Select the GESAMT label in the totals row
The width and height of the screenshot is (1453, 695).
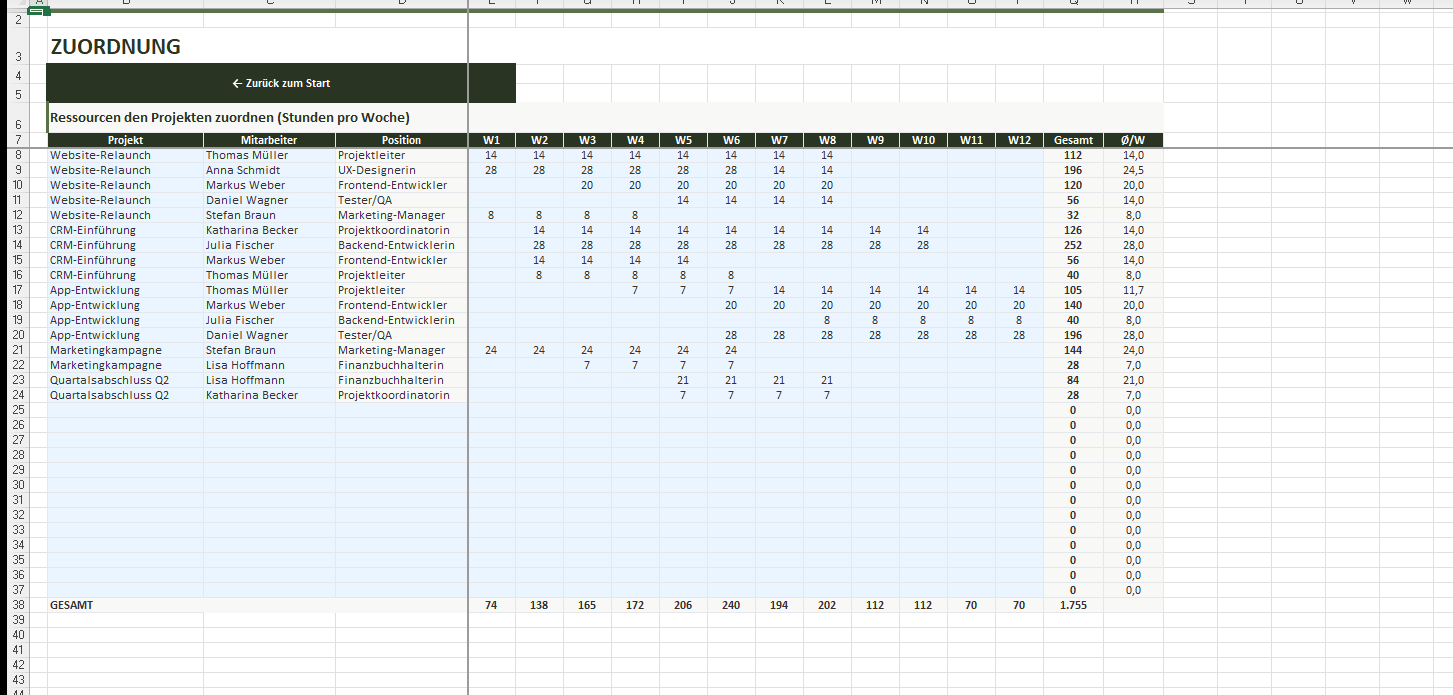click(x=72, y=605)
